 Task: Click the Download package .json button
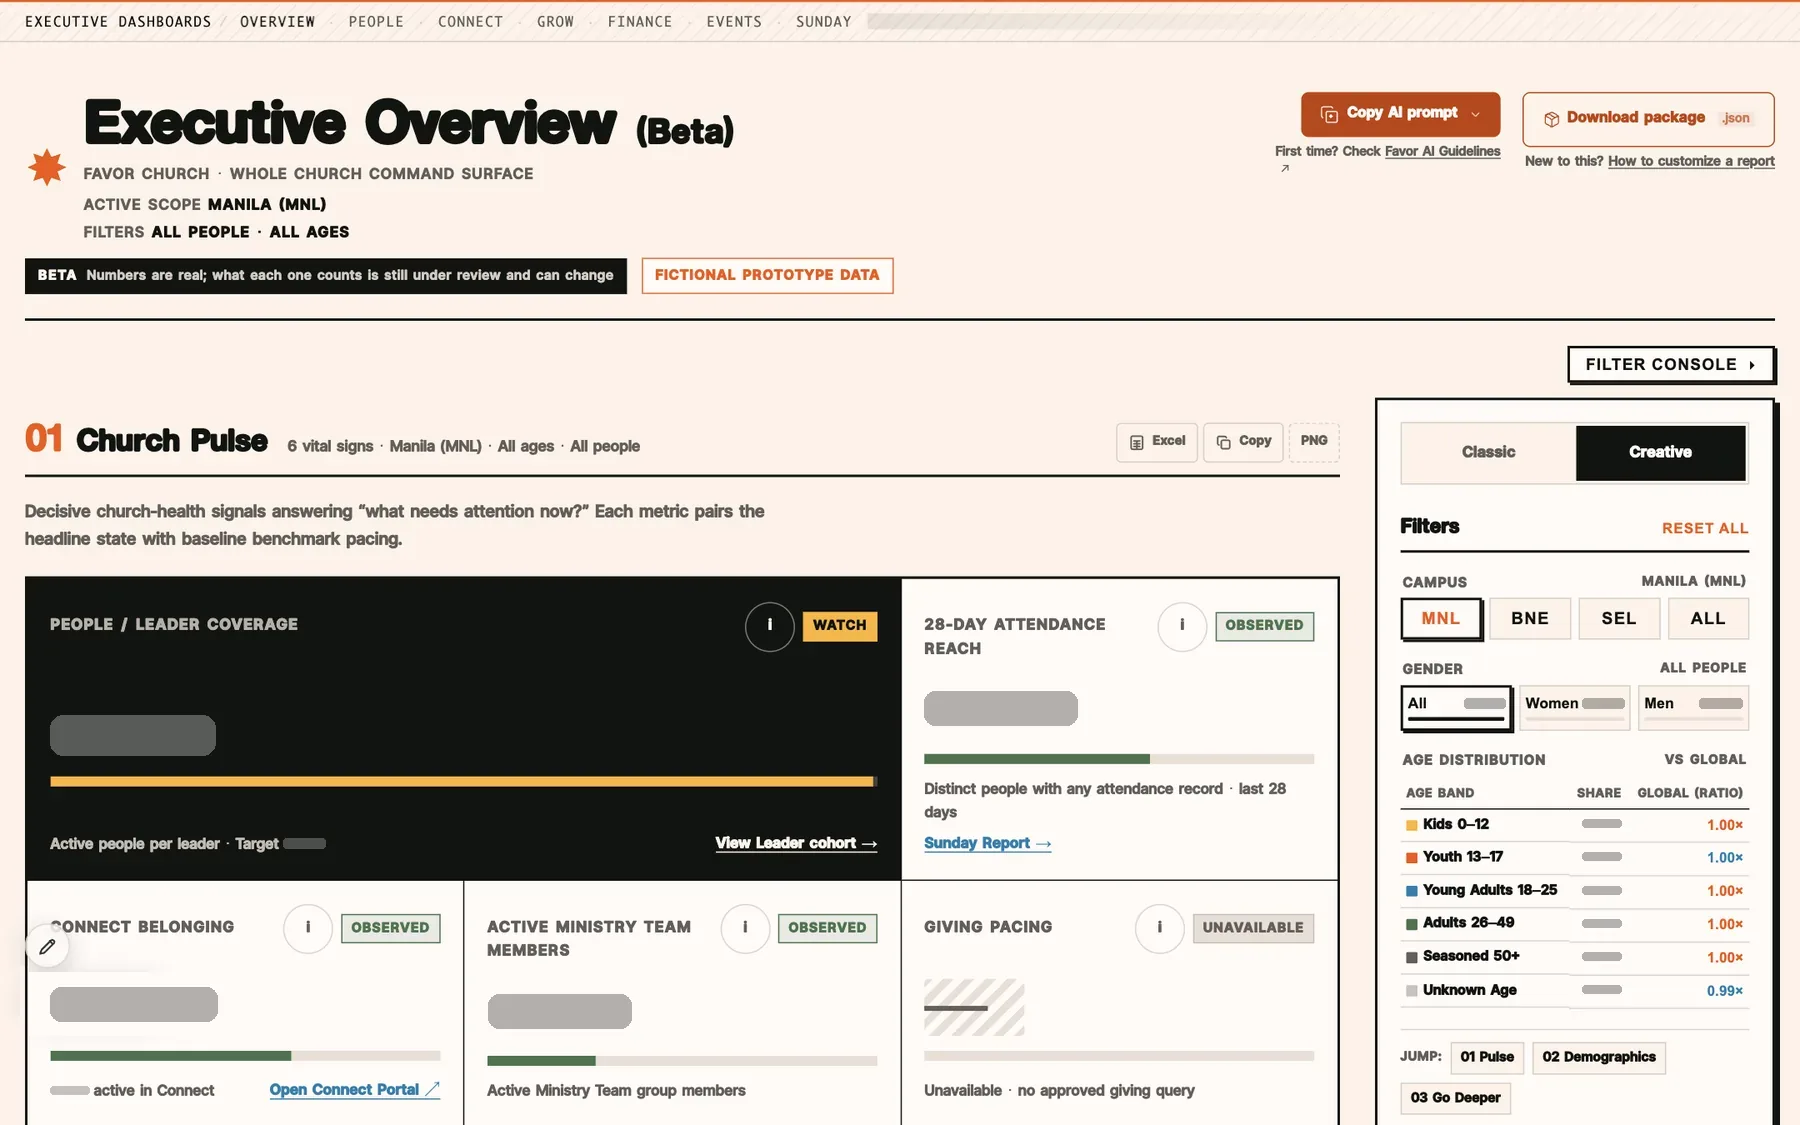click(x=1648, y=119)
